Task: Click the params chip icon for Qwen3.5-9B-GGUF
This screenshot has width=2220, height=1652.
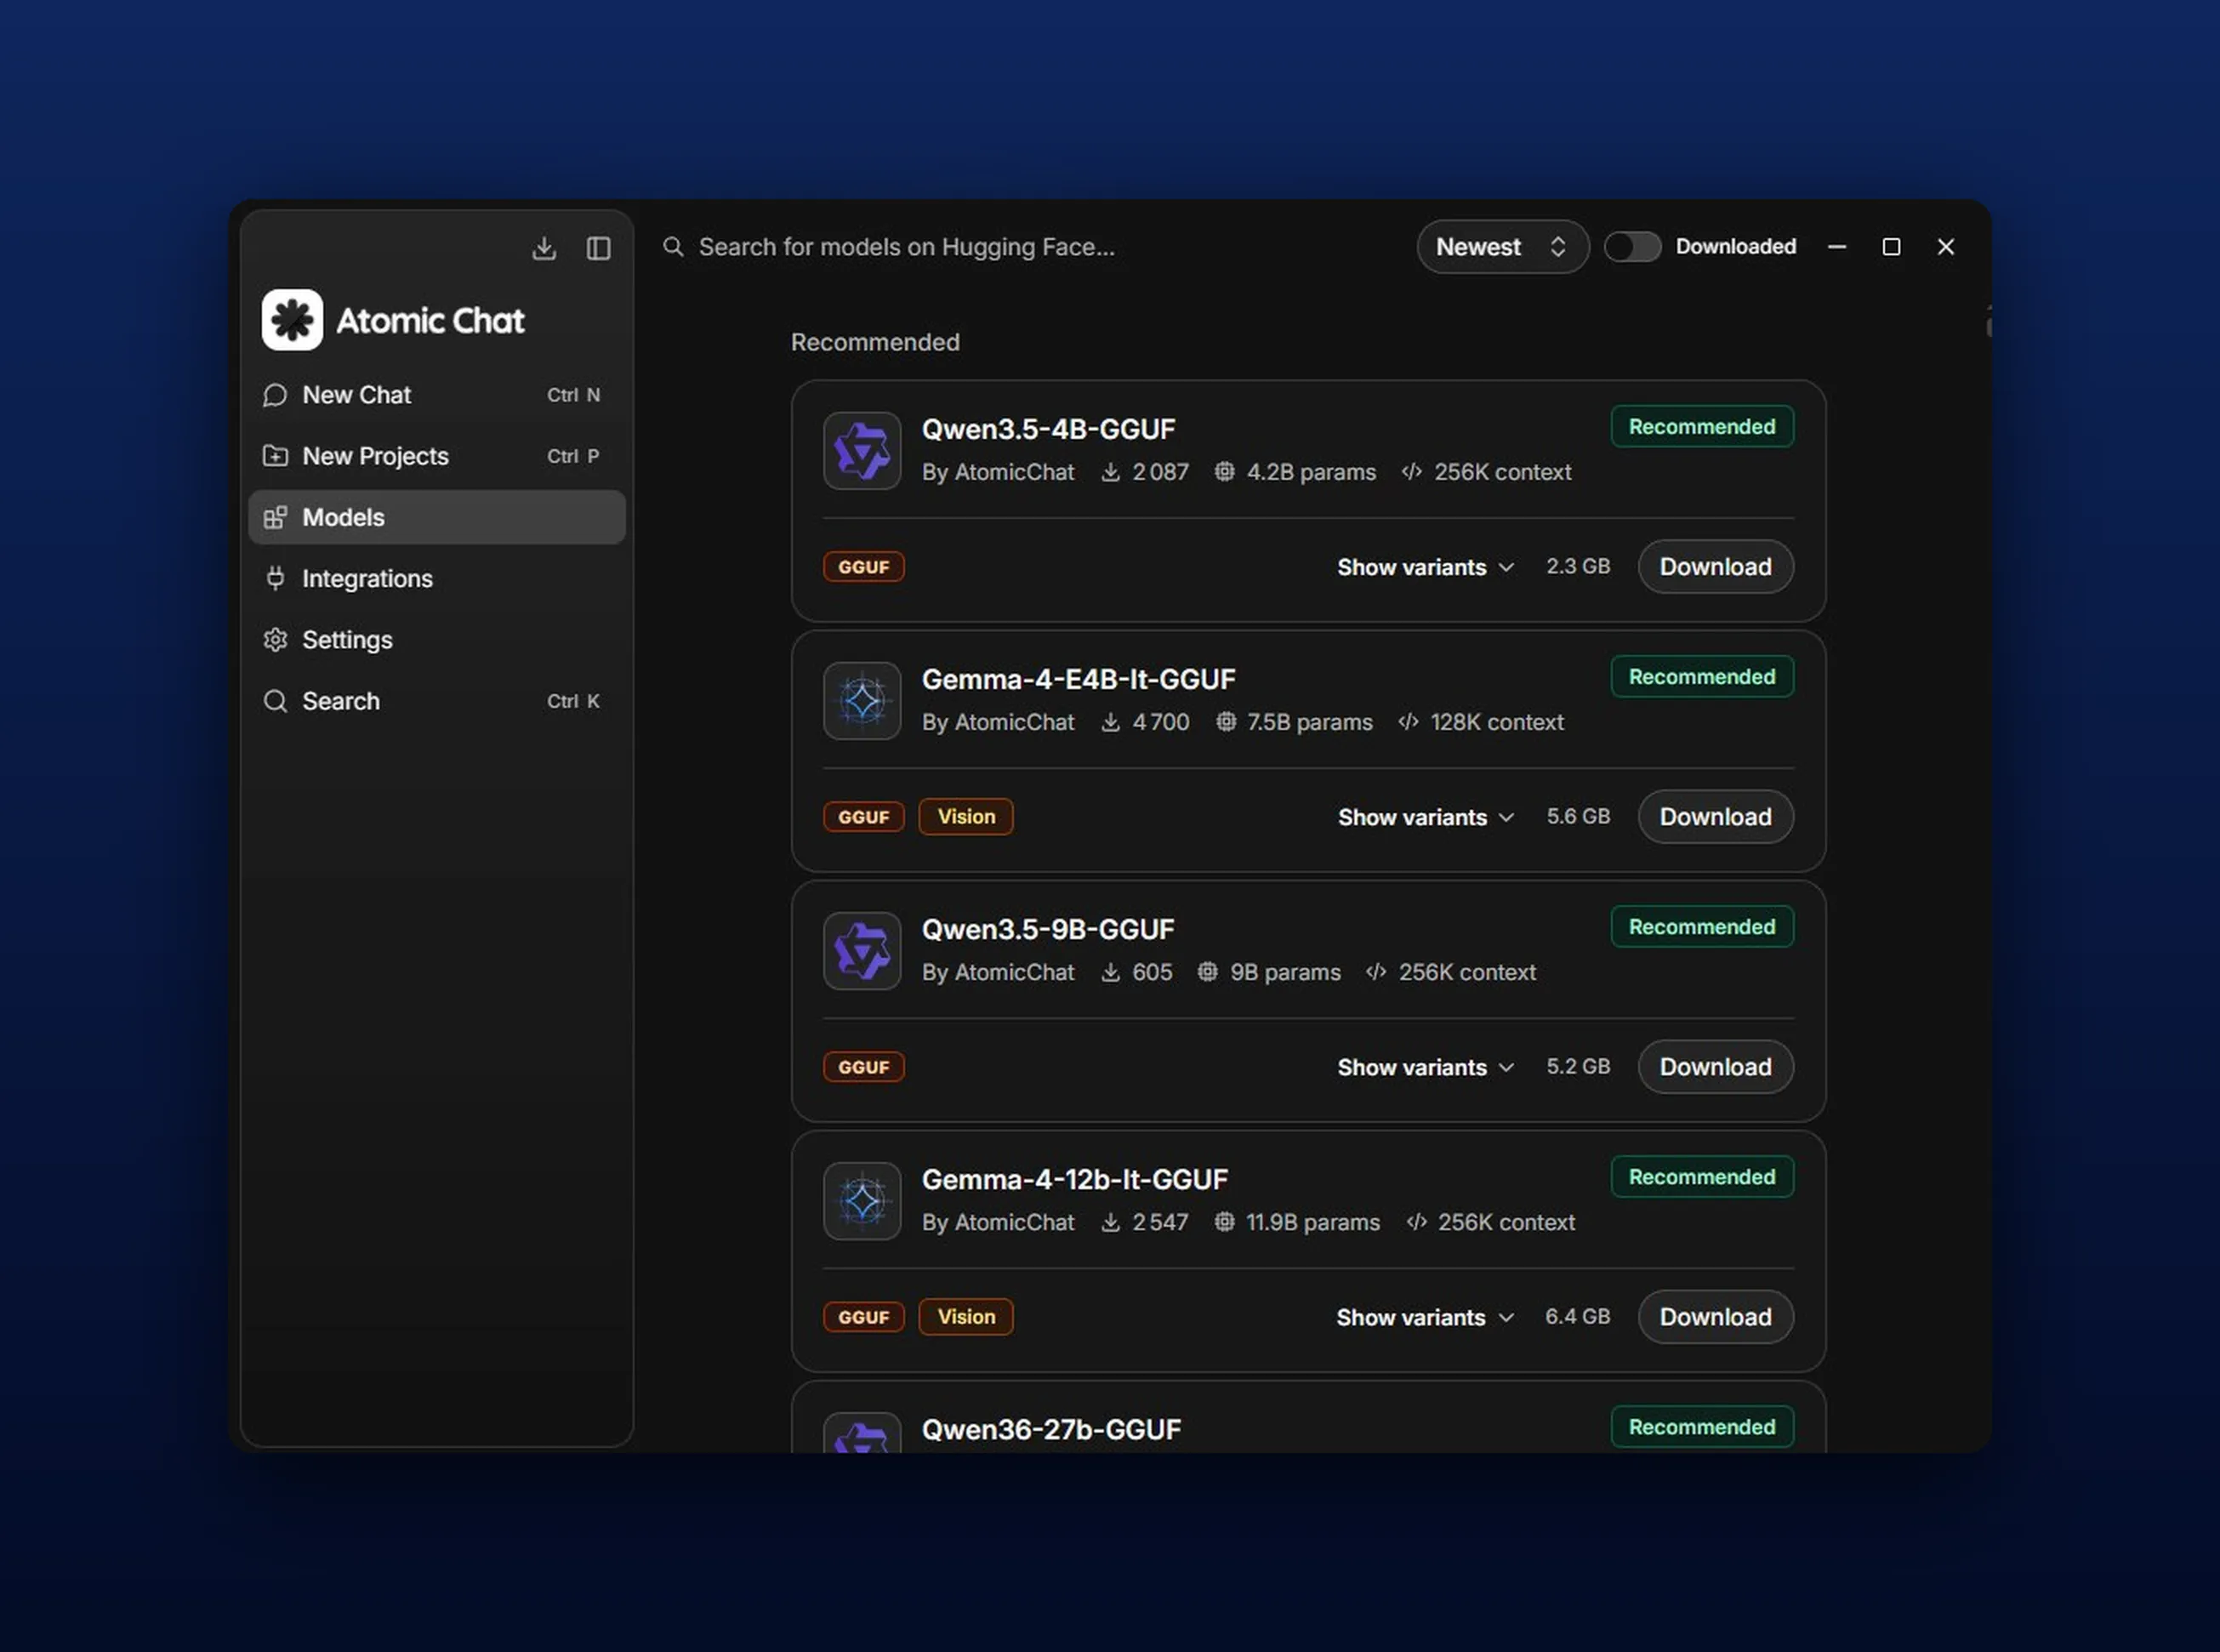Action: pos(1207,972)
